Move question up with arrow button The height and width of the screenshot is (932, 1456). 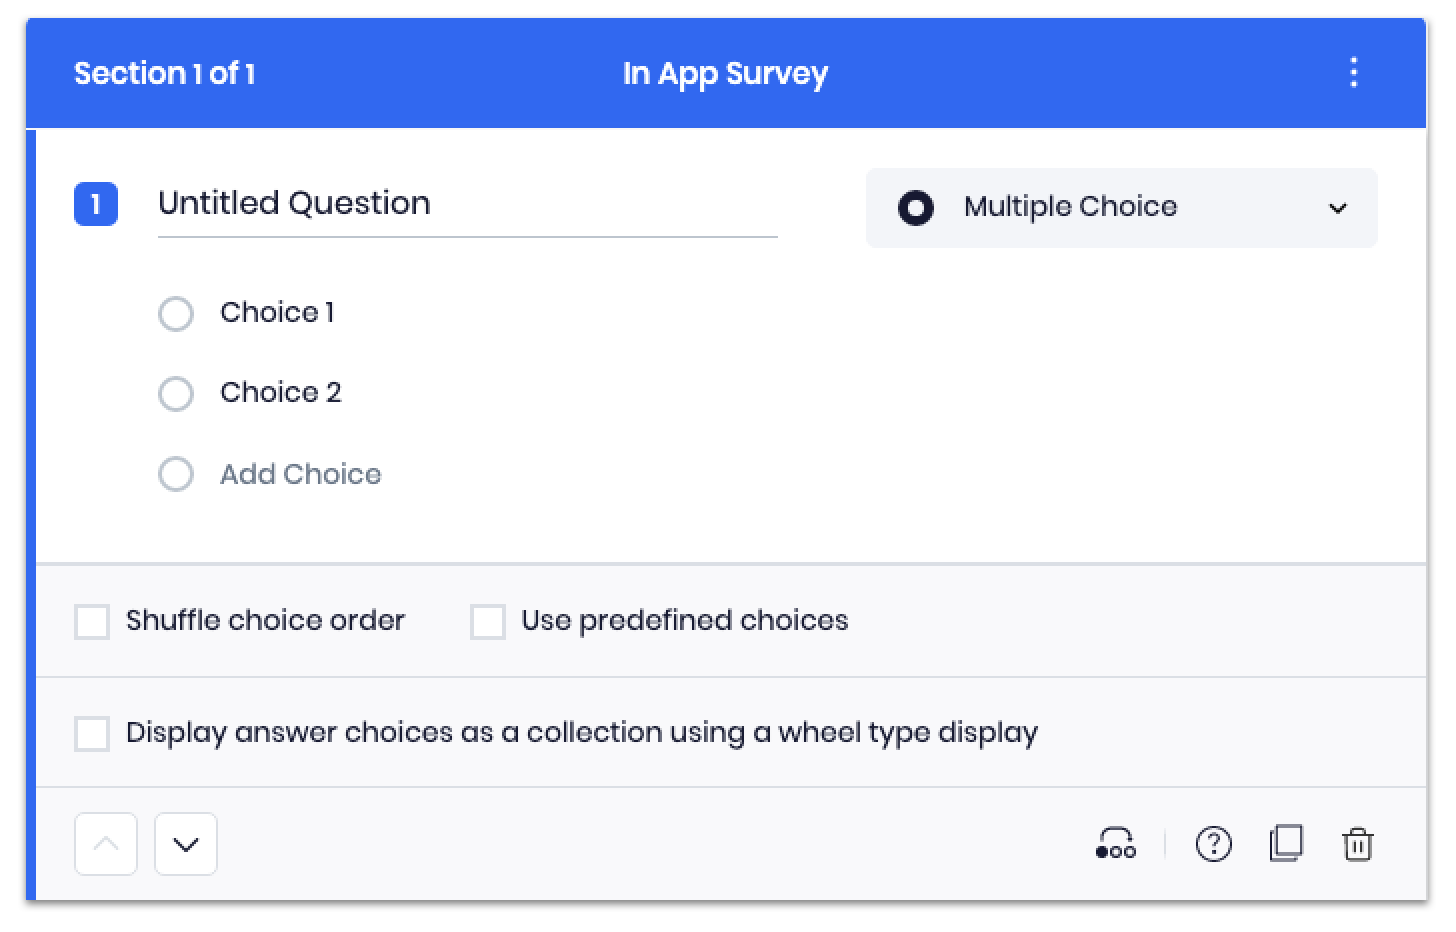coord(106,844)
